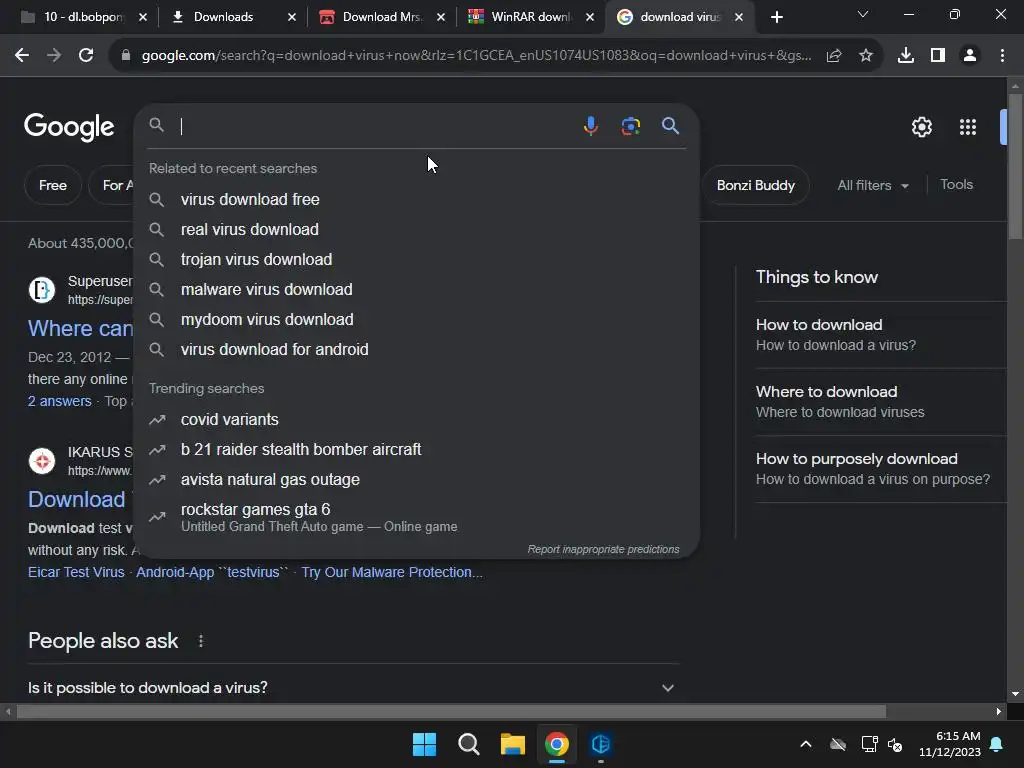This screenshot has width=1024, height=768.
Task: Select suggestion virus download for android
Action: point(417,349)
